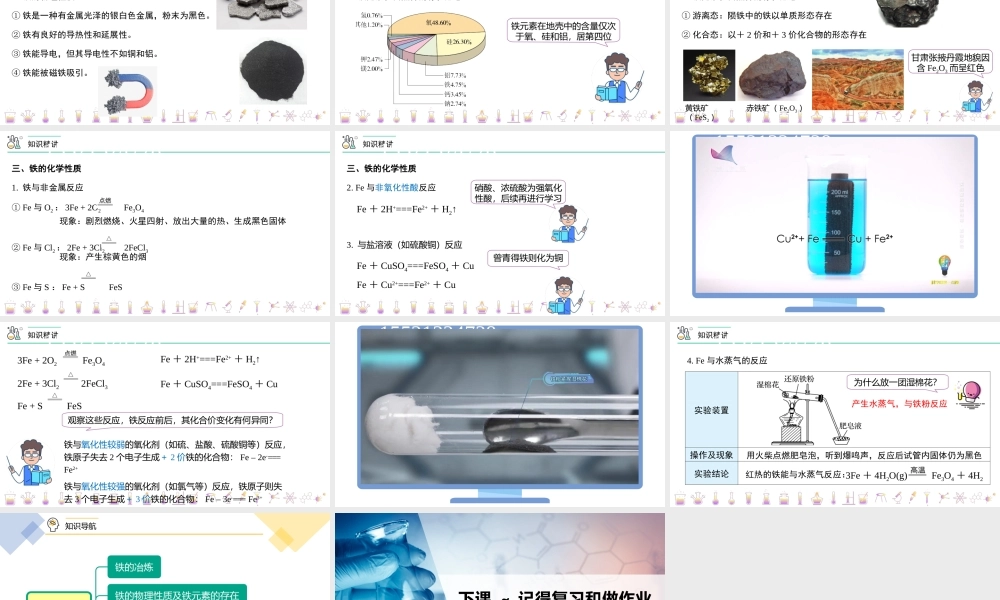1000x600 pixels.
Task: Select the crust element pie chart
Action: 436,38
